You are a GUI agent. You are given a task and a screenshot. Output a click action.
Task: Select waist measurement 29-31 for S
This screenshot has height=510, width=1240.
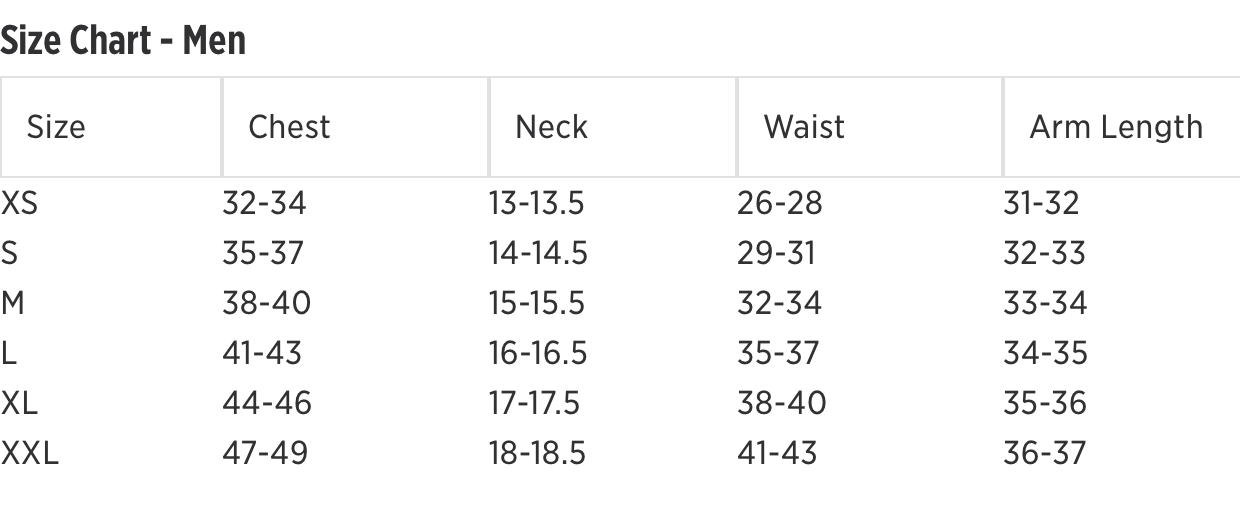click(x=776, y=253)
